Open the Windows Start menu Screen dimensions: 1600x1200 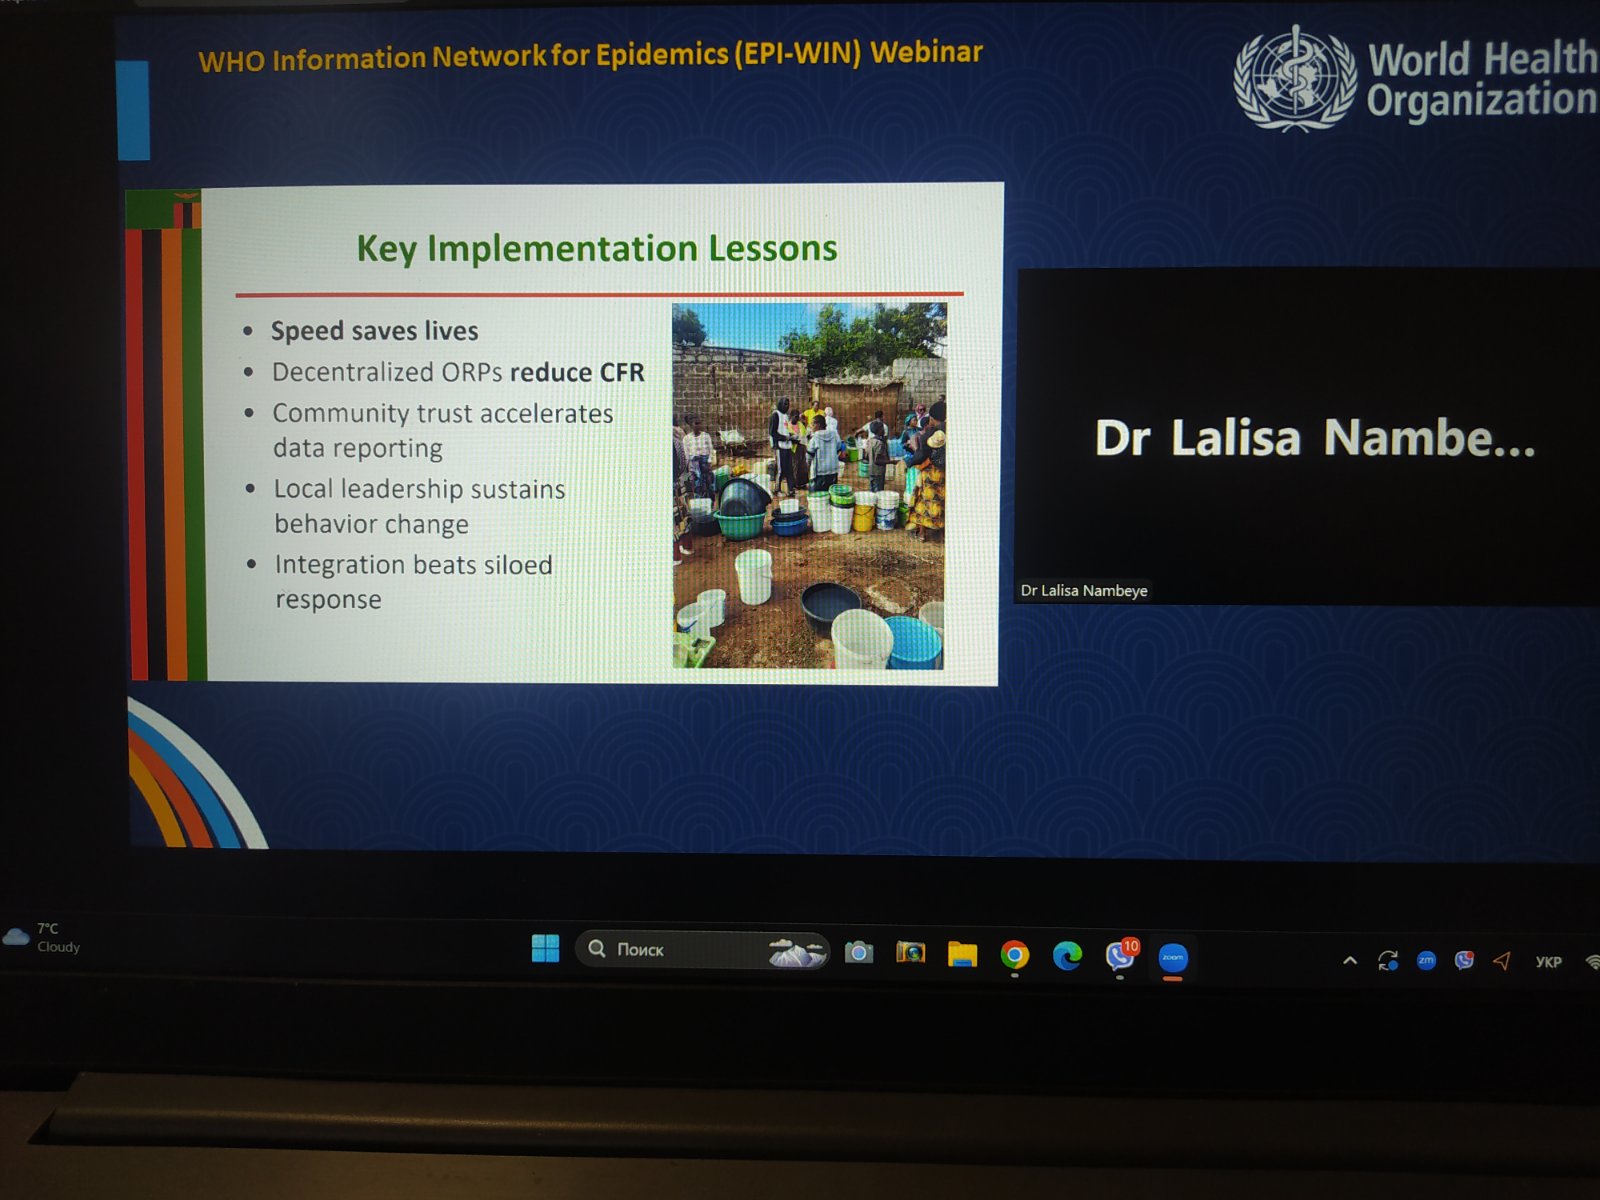(x=546, y=948)
